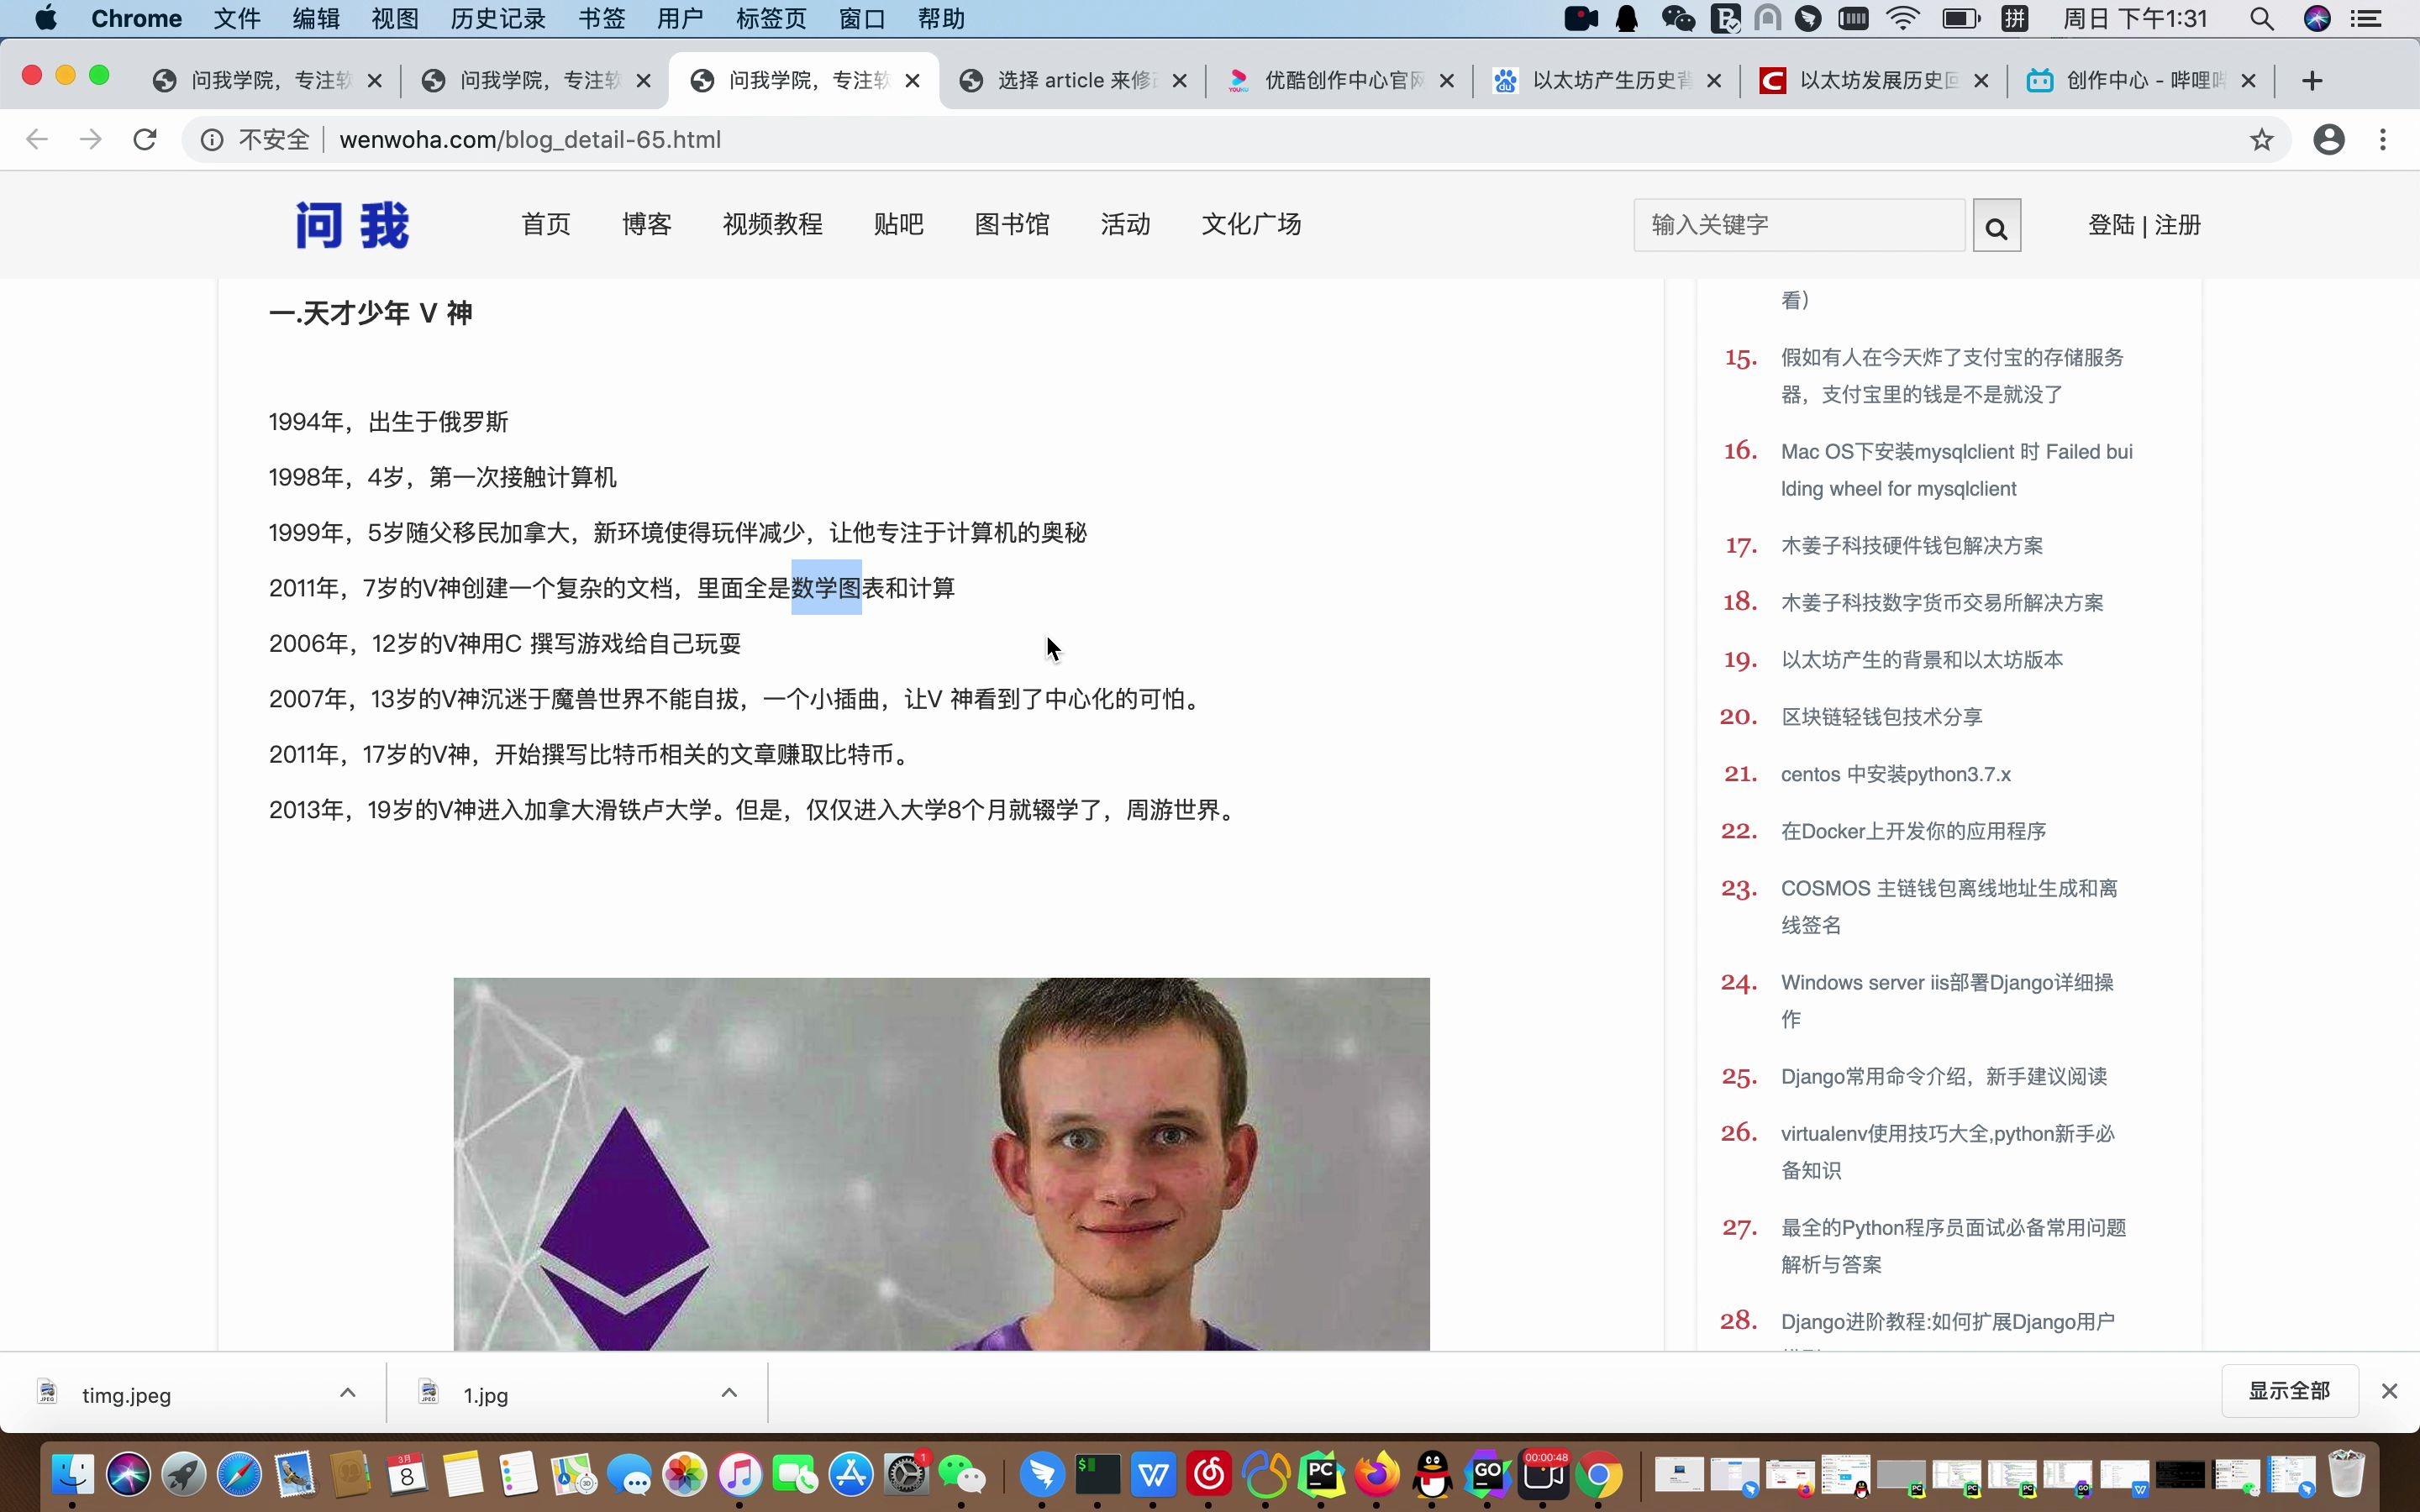The height and width of the screenshot is (1512, 2420).
Task: Open Finder from the Dock
Action: (x=72, y=1474)
